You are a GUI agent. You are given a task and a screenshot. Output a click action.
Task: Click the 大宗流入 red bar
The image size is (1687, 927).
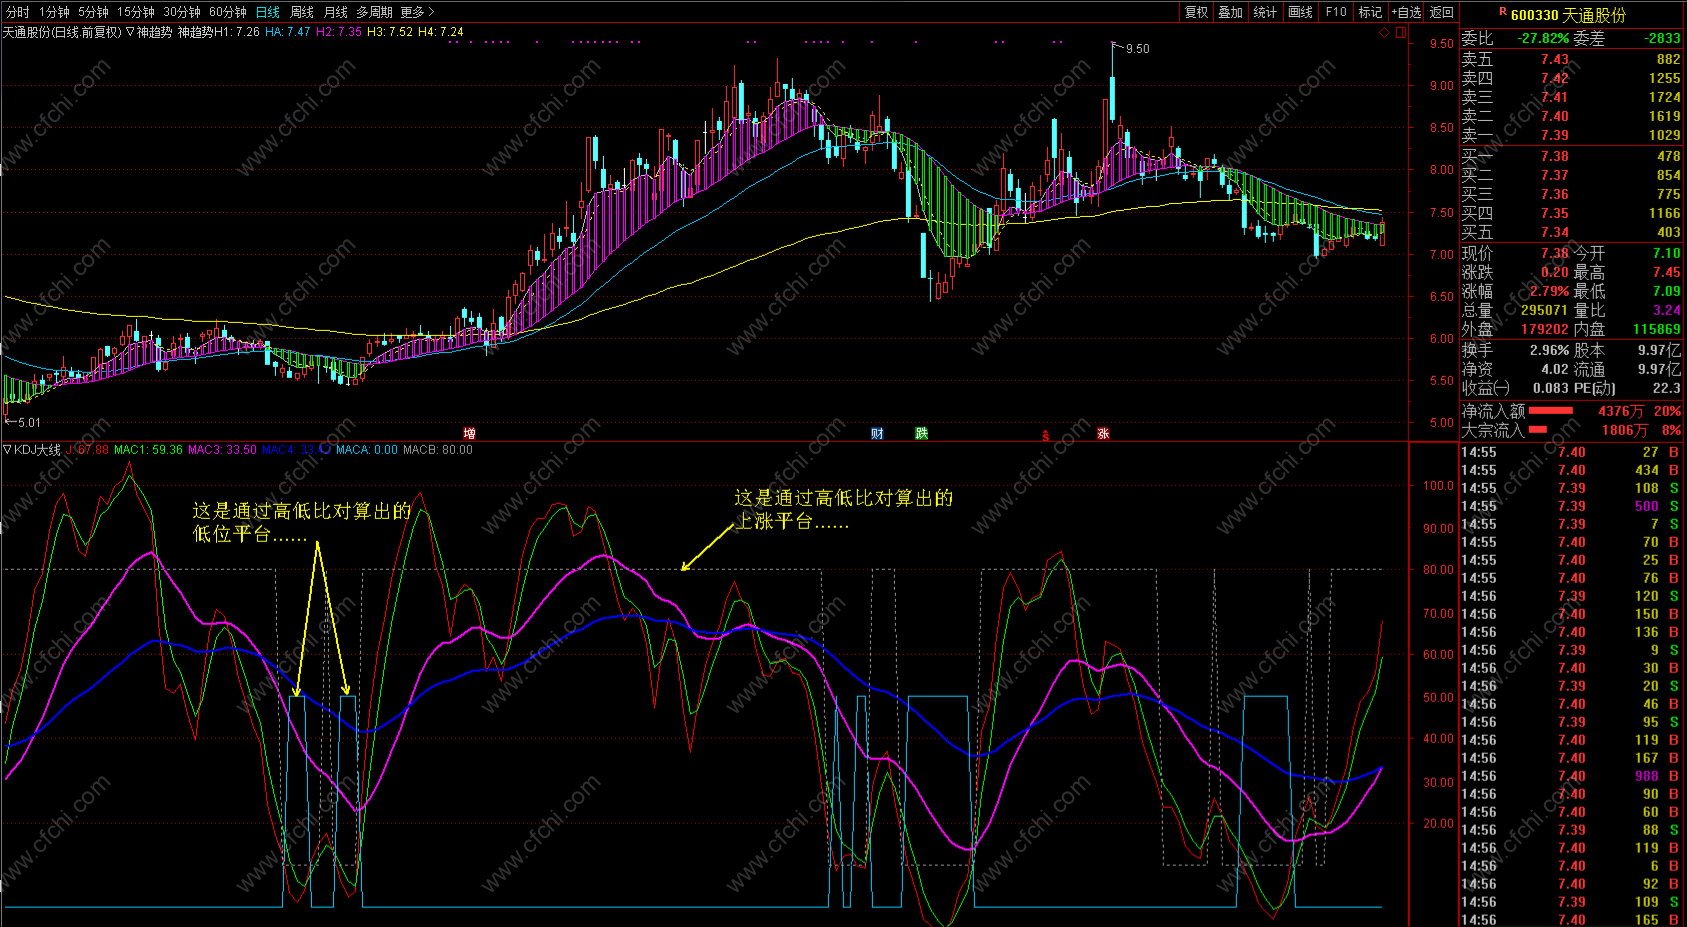point(1538,430)
